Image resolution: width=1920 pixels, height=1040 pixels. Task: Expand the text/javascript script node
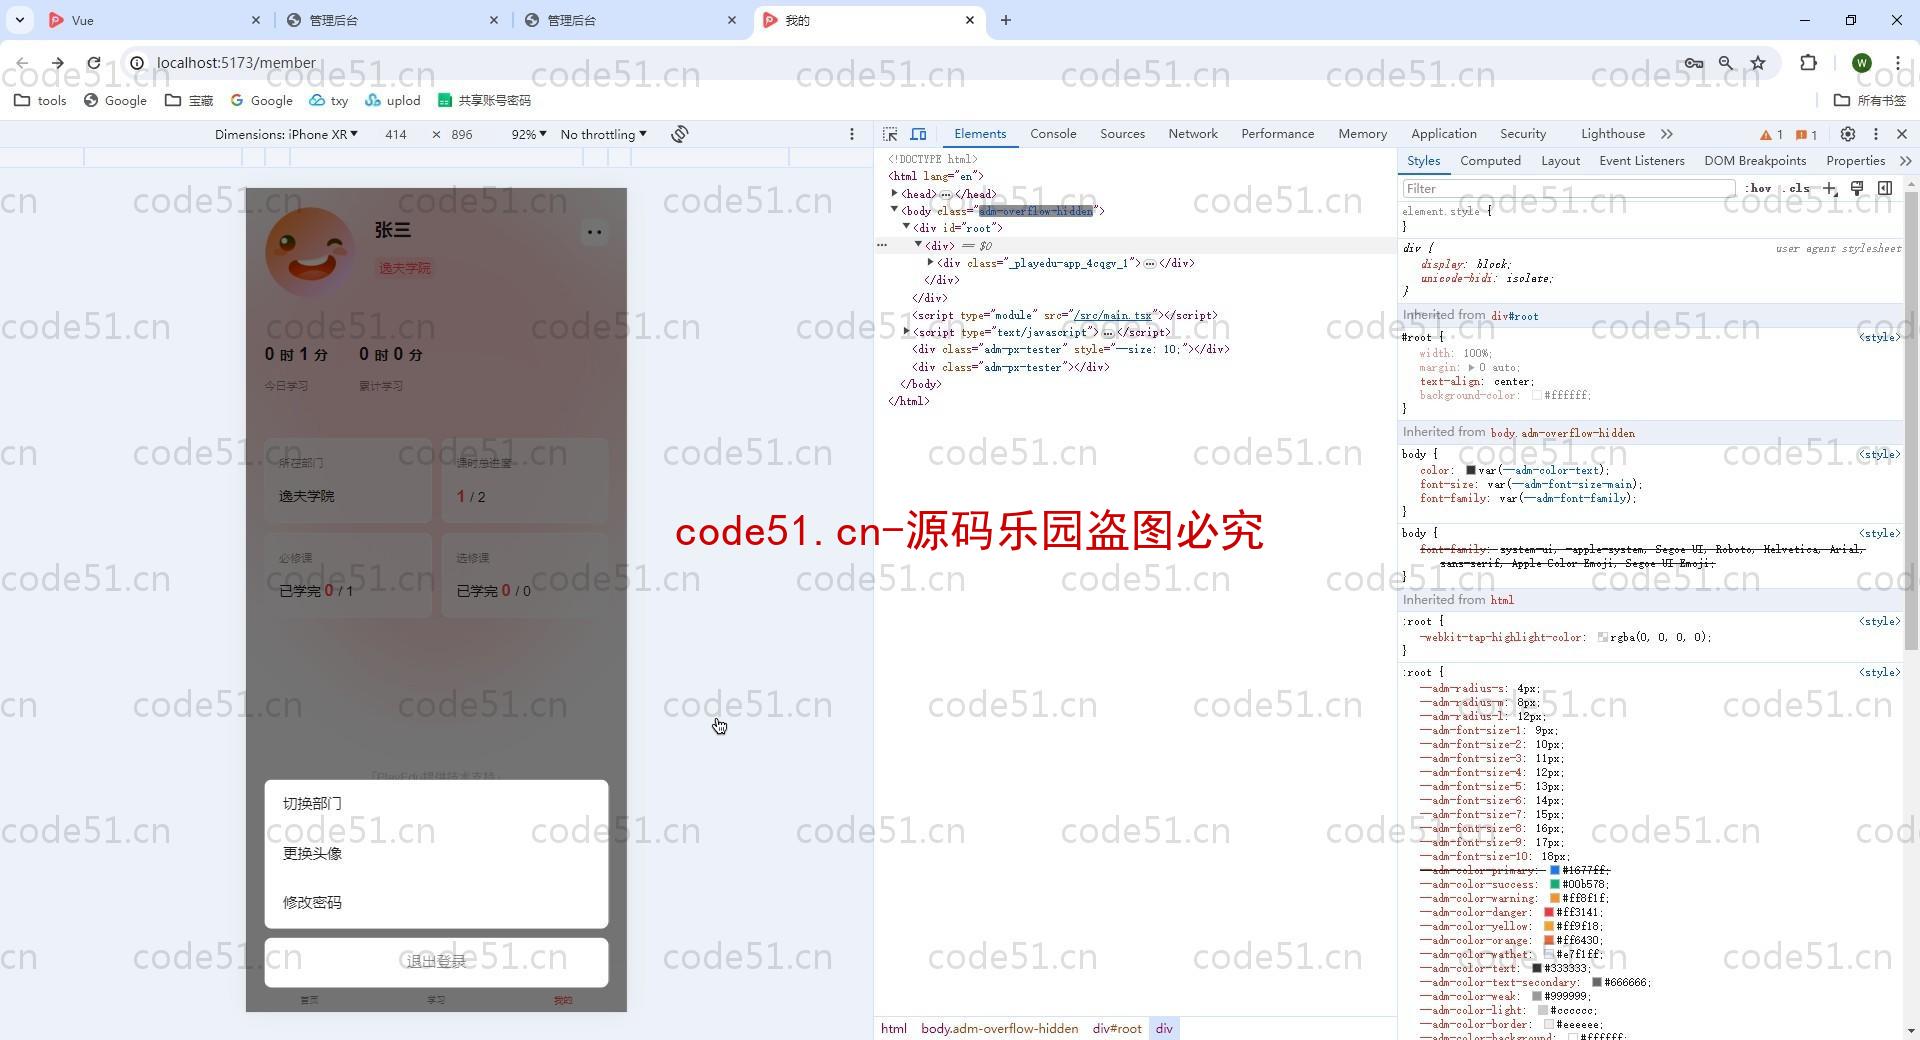tap(907, 331)
